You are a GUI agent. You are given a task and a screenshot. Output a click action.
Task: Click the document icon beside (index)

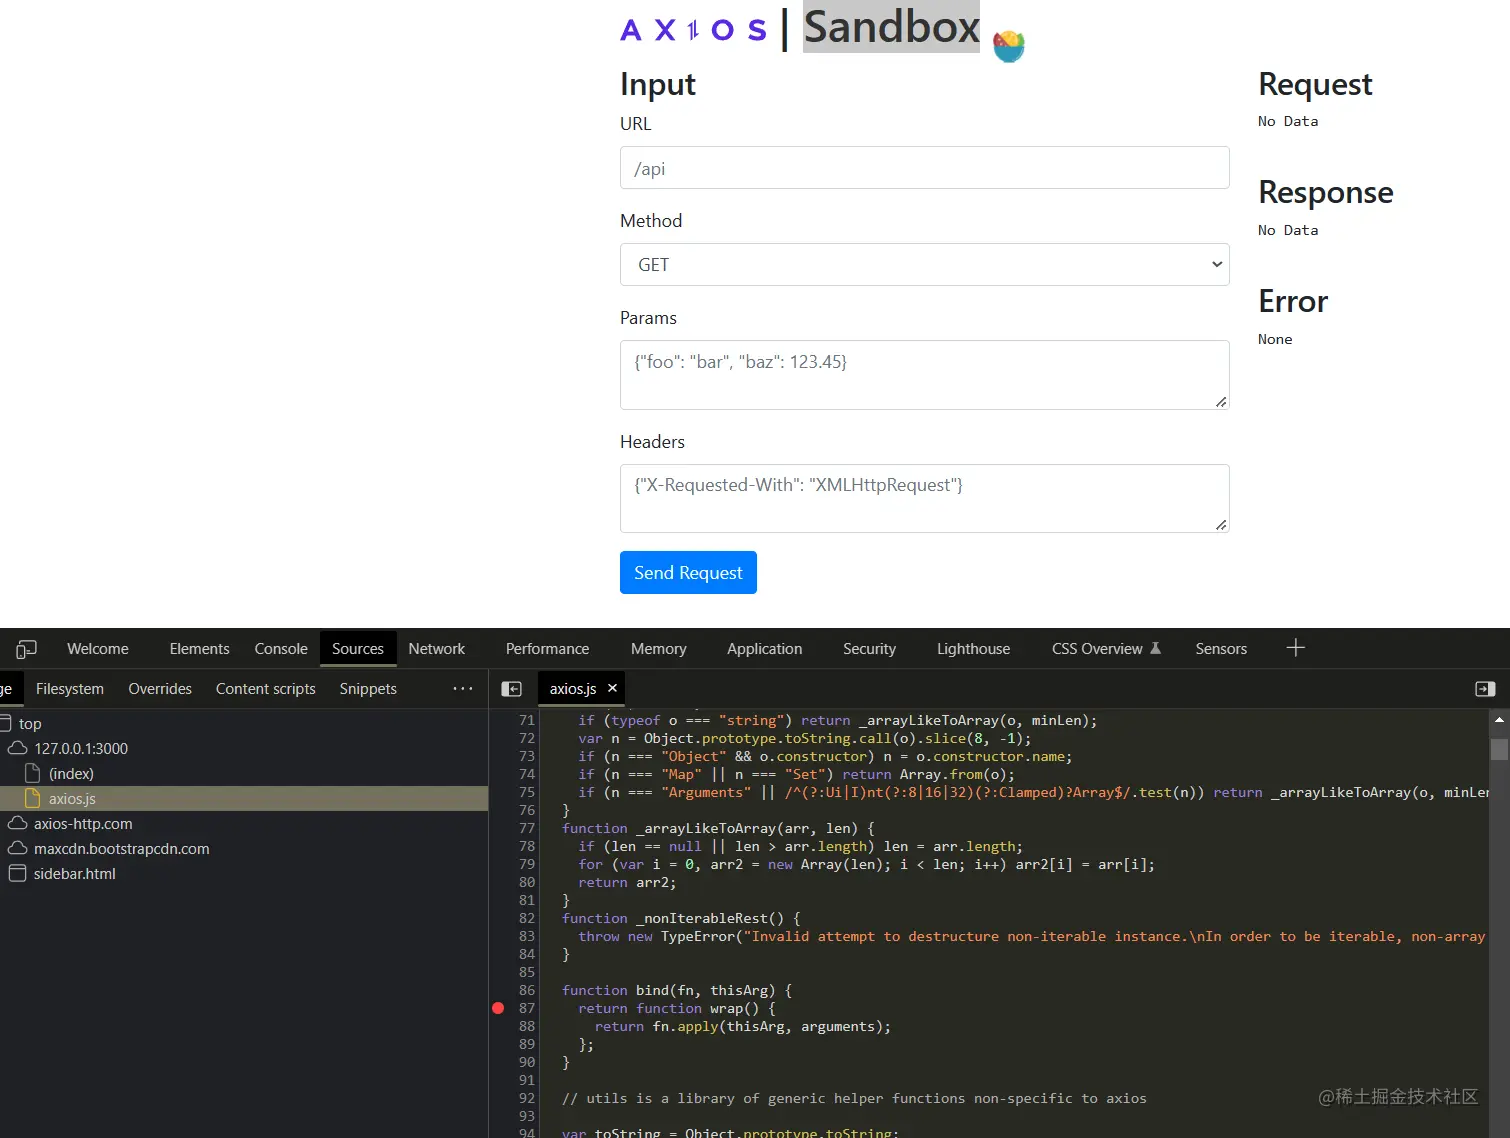tap(32, 773)
